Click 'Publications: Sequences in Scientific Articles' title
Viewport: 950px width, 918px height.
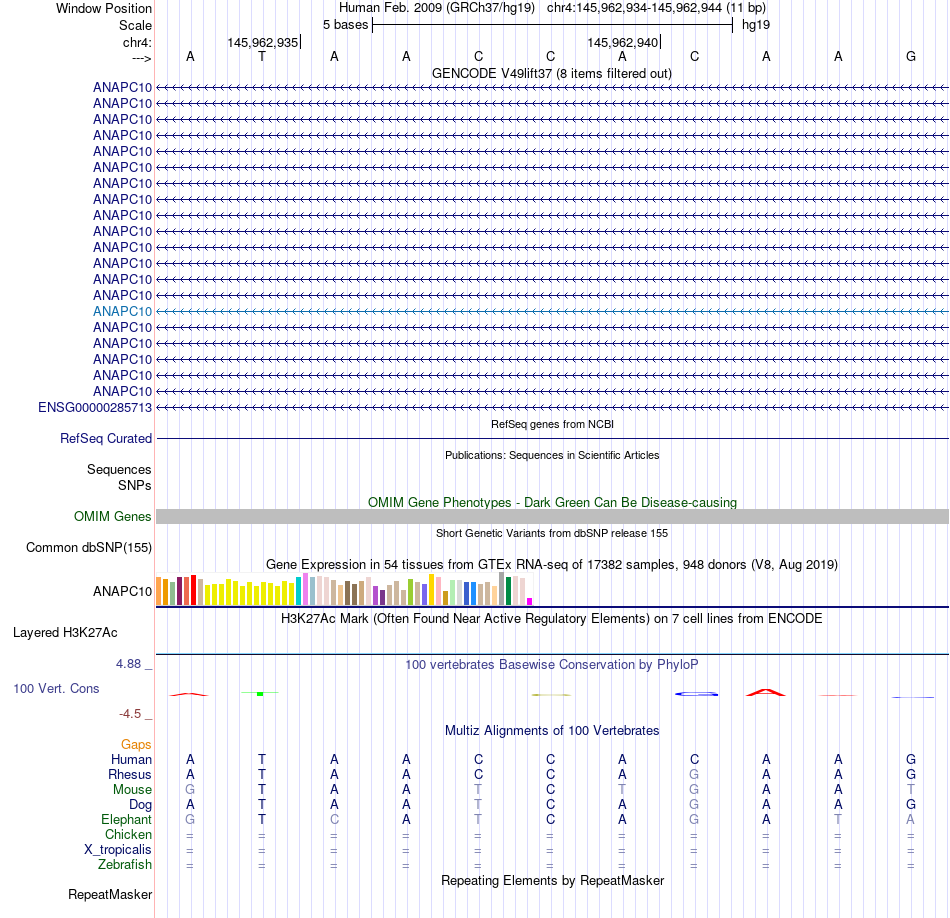[x=552, y=456]
